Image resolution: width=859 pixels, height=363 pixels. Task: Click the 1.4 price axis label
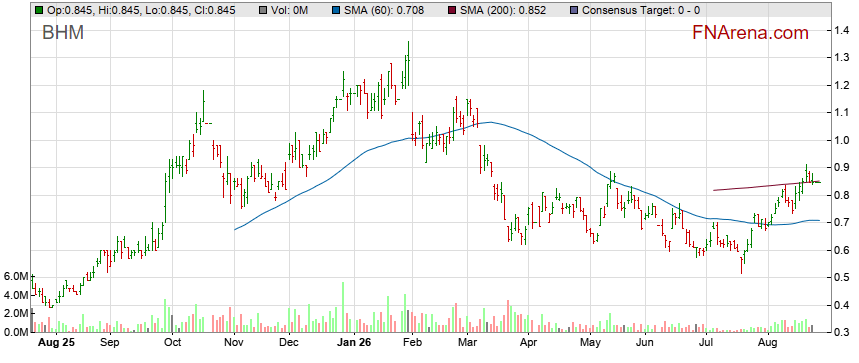coord(843,30)
